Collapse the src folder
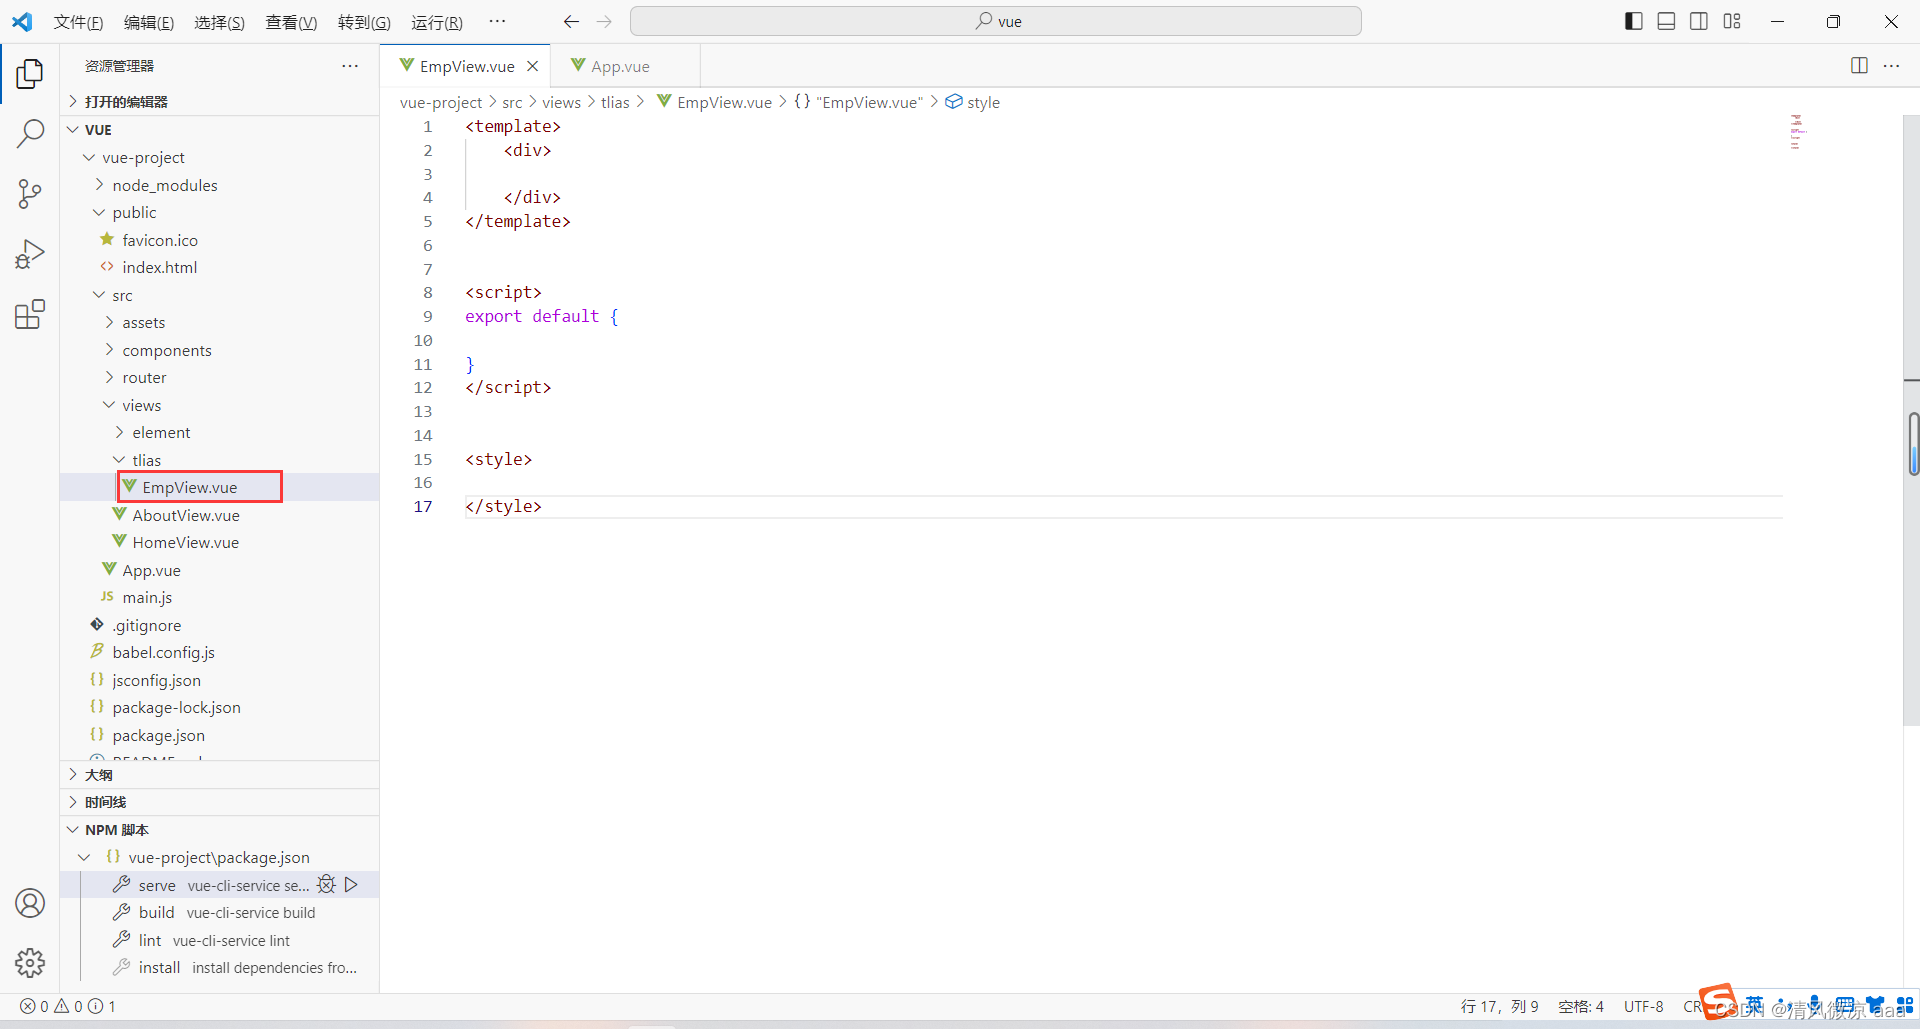 (x=220, y=295)
